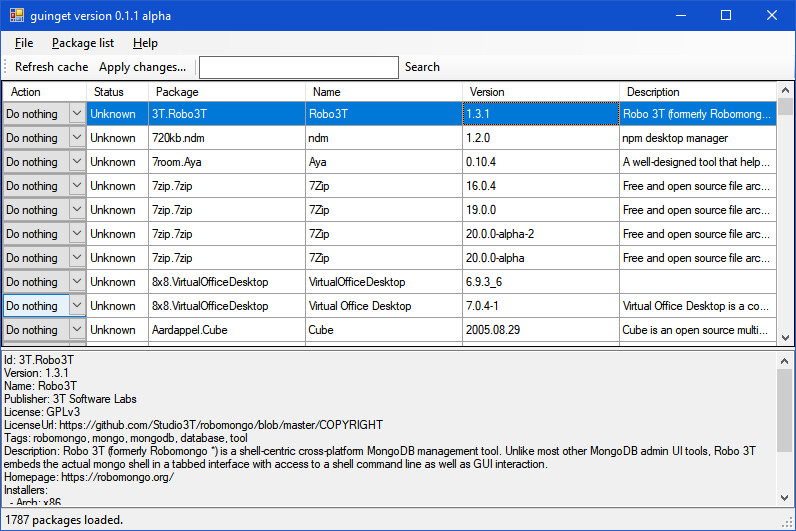Sort by the Package column header

[x=226, y=92]
